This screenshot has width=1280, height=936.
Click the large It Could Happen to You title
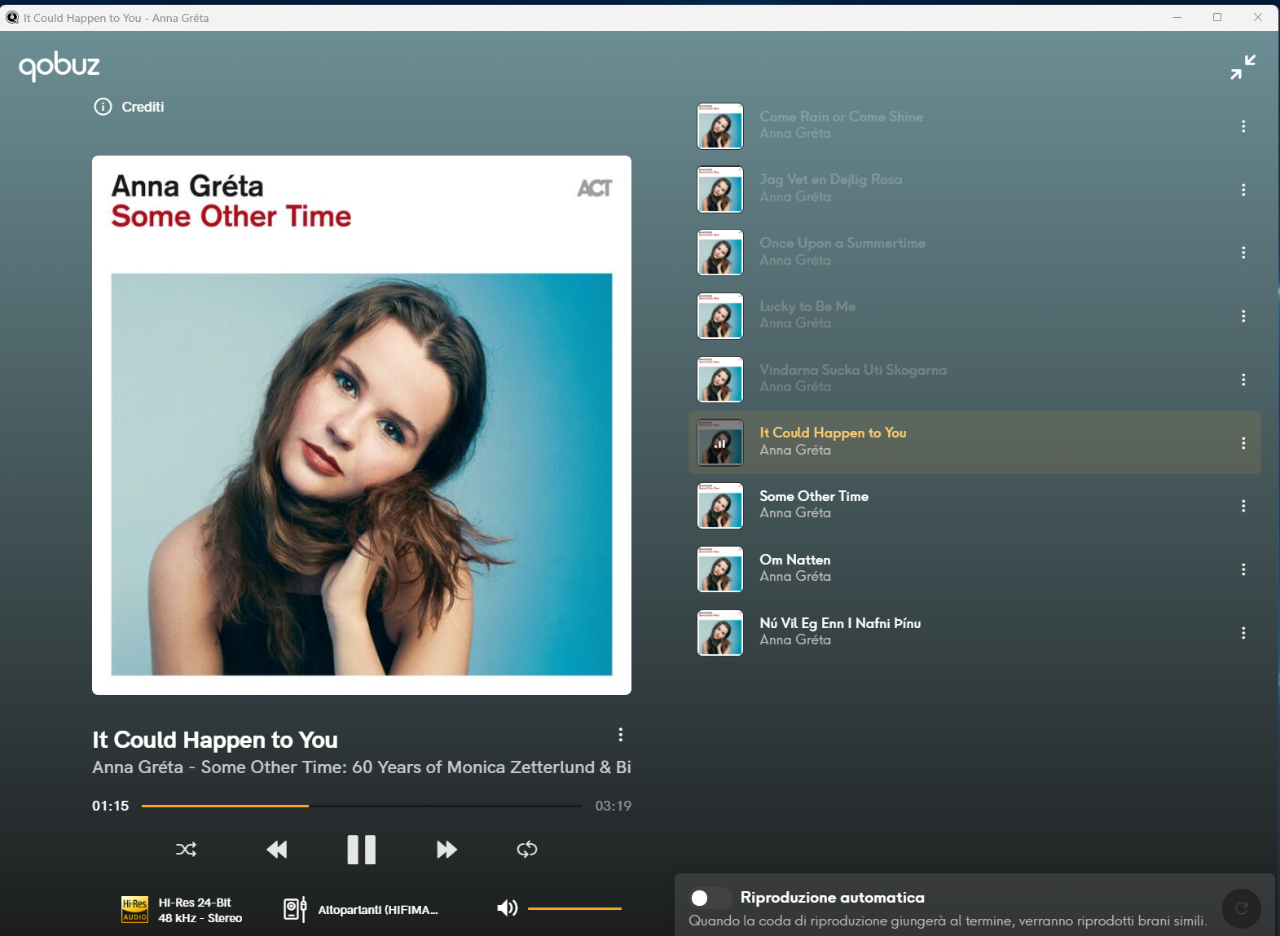pos(215,740)
